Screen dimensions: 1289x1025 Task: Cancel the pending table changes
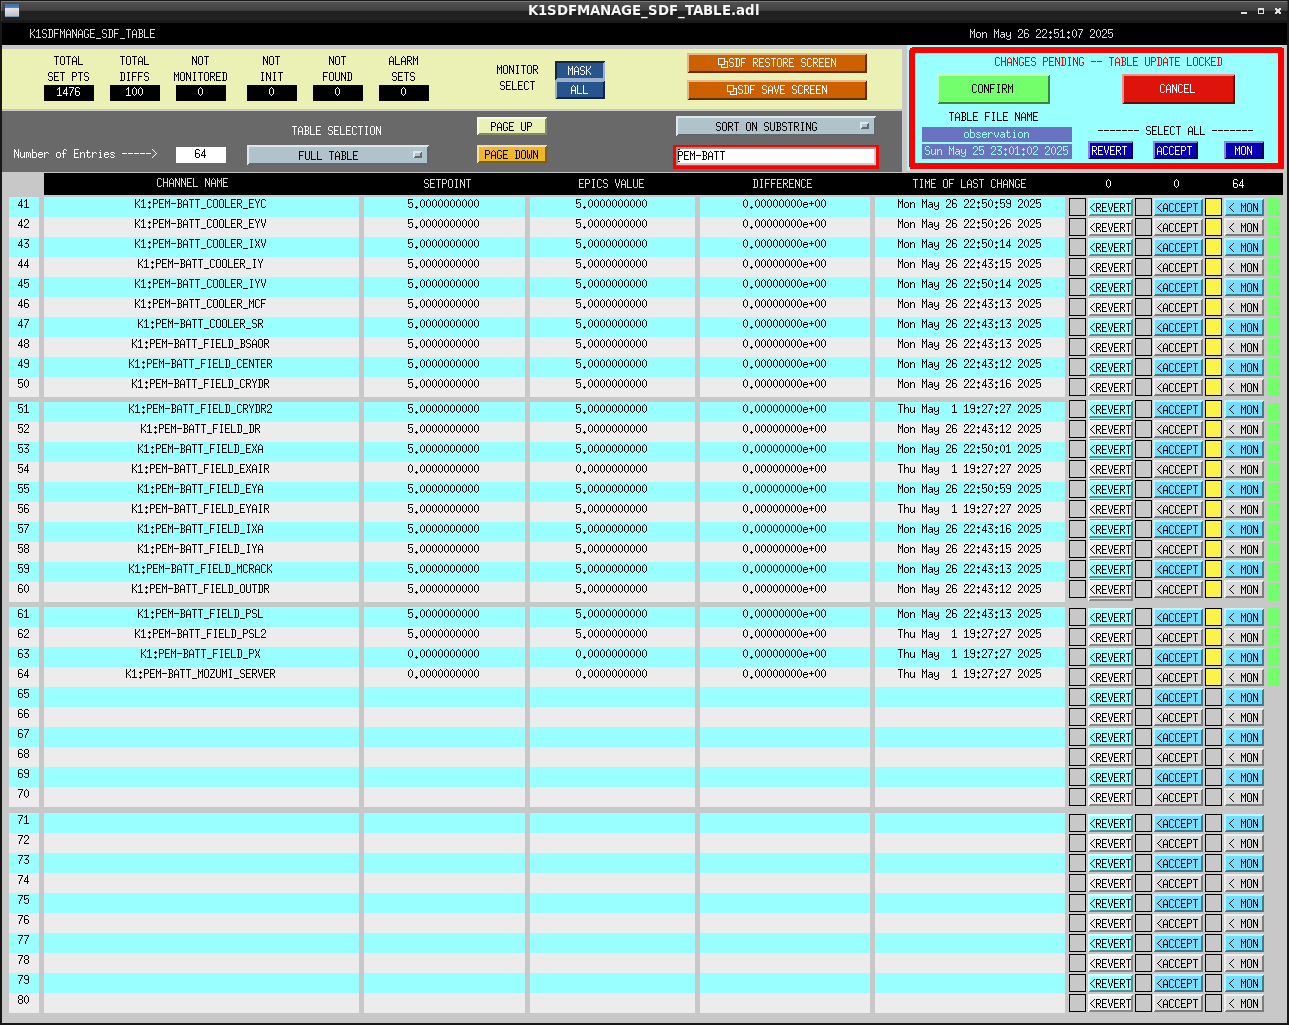[x=1178, y=89]
